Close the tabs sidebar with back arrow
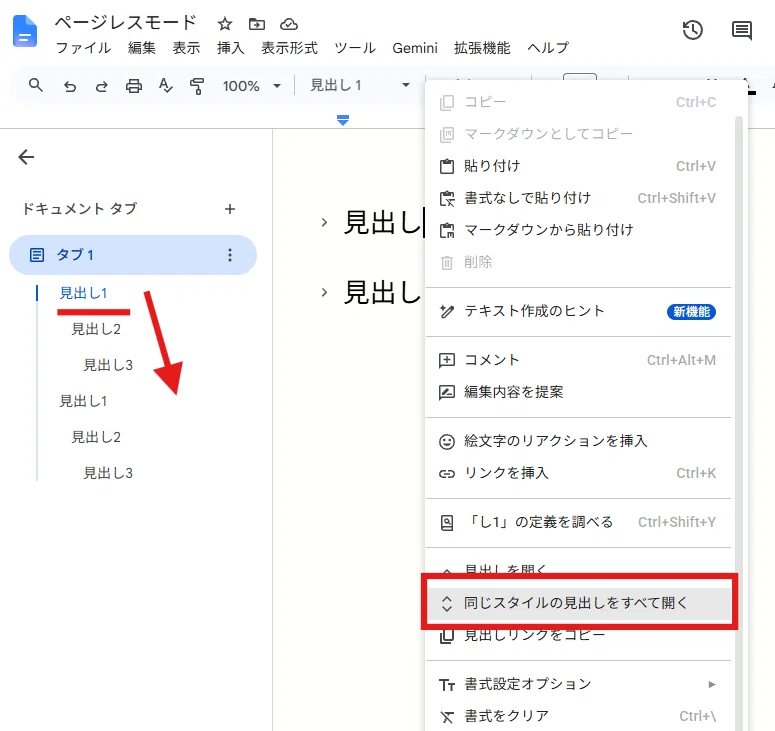775x731 pixels. [26, 157]
